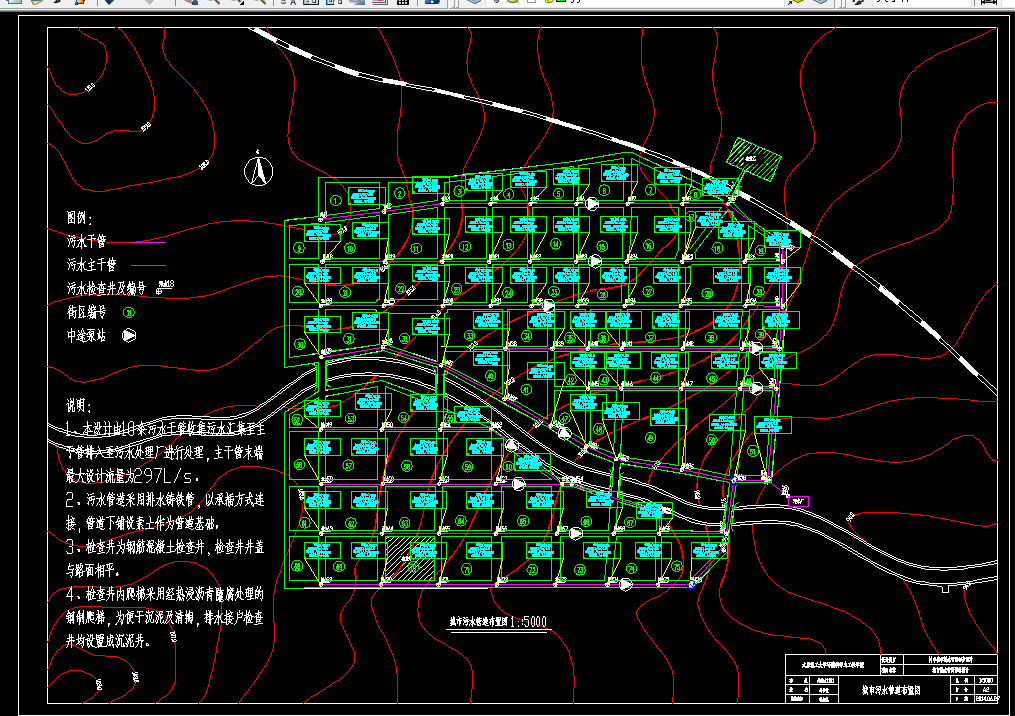Select note 2 about 排水铸铁管 pipes

click(x=165, y=511)
